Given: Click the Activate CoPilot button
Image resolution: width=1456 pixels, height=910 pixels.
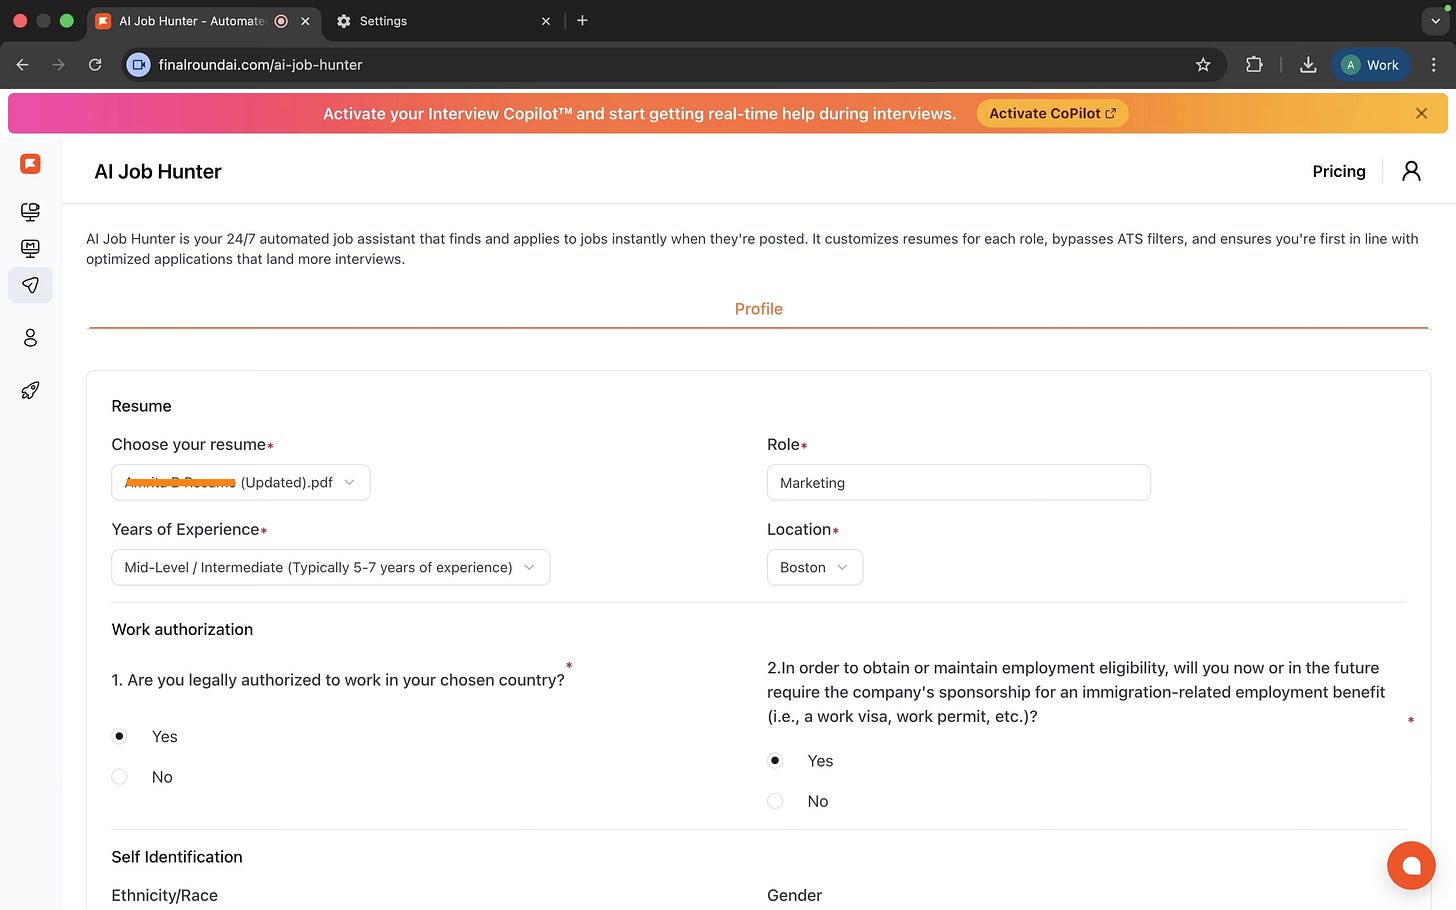Looking at the screenshot, I should (1052, 114).
